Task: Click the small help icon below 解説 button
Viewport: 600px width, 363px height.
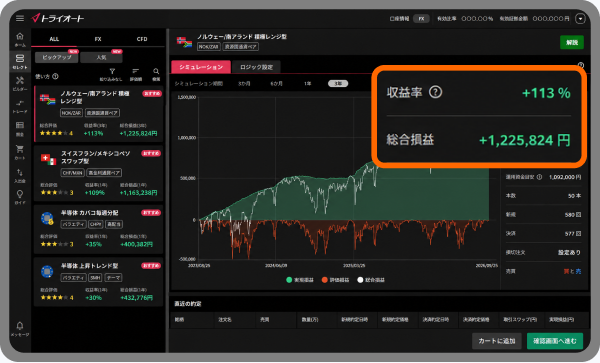Action: pos(581,65)
